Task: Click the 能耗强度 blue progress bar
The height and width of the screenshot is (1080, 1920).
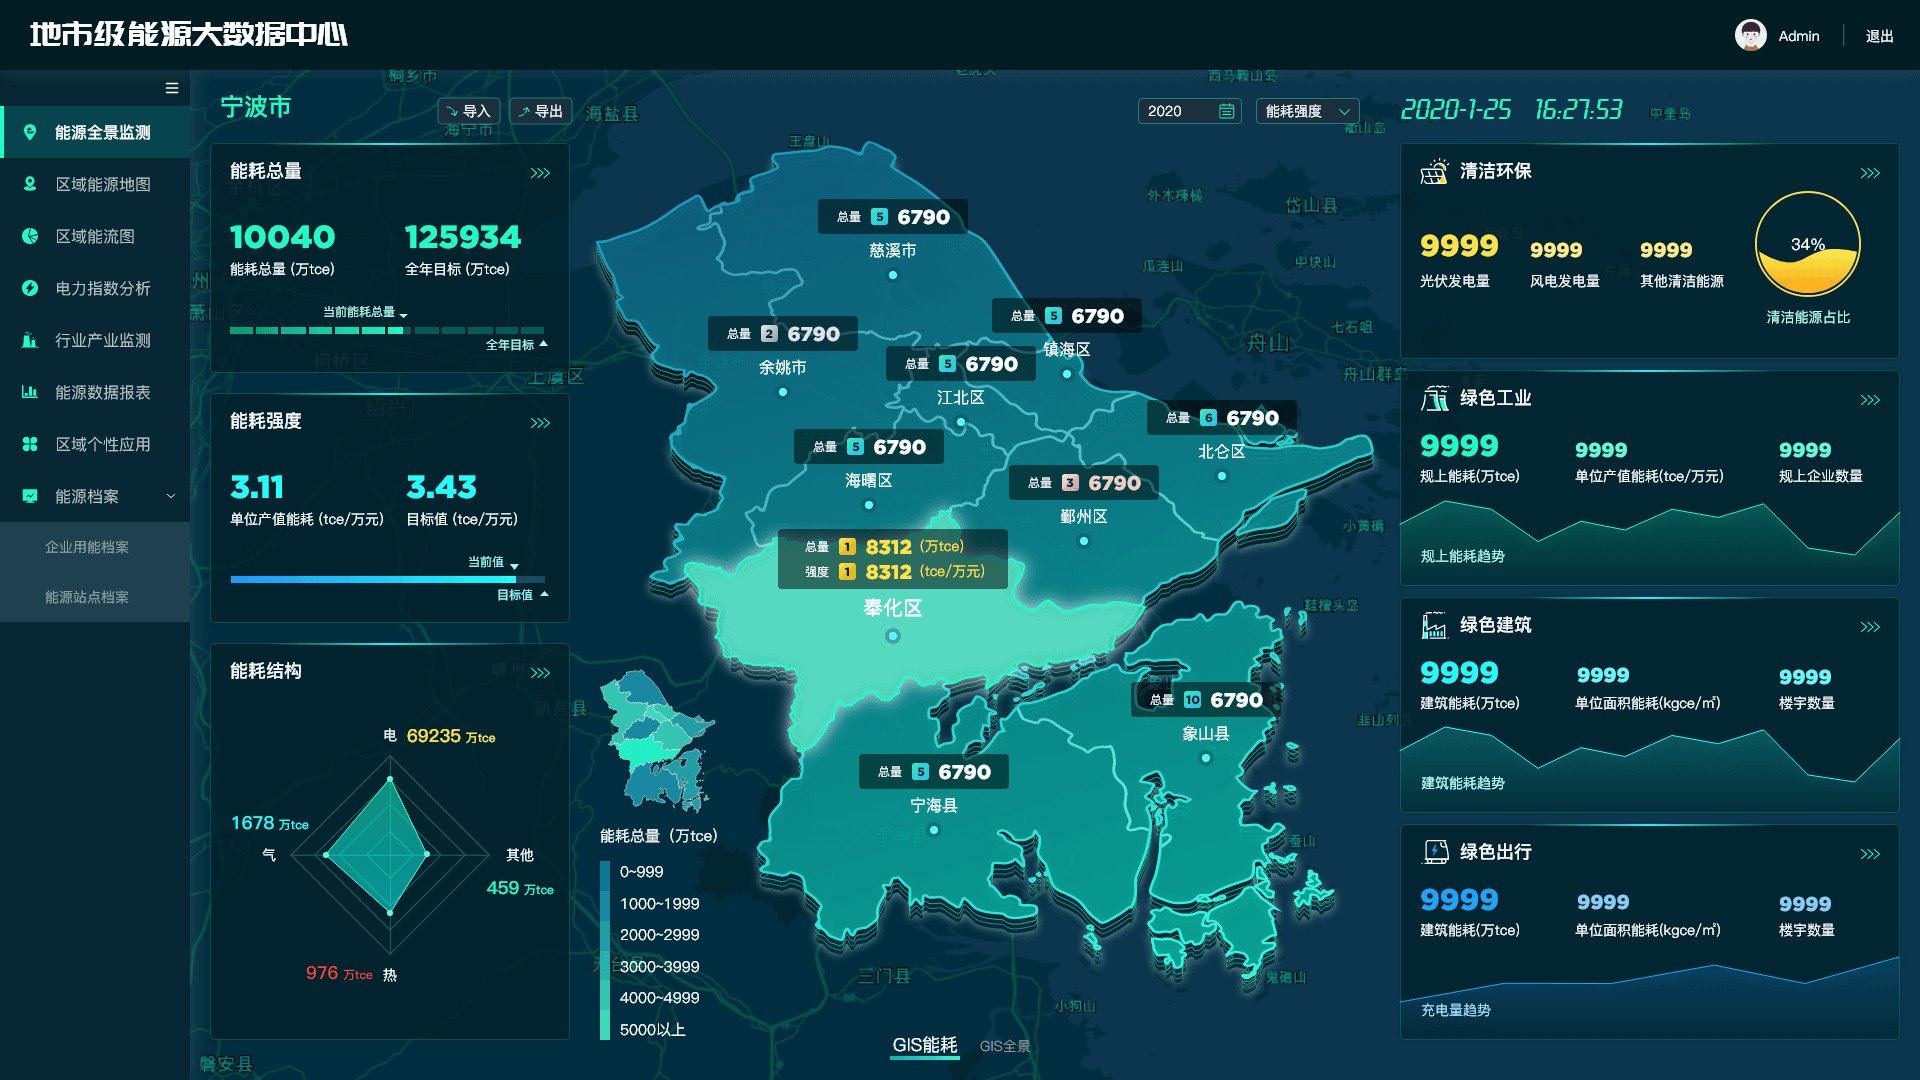Action: coord(372,579)
